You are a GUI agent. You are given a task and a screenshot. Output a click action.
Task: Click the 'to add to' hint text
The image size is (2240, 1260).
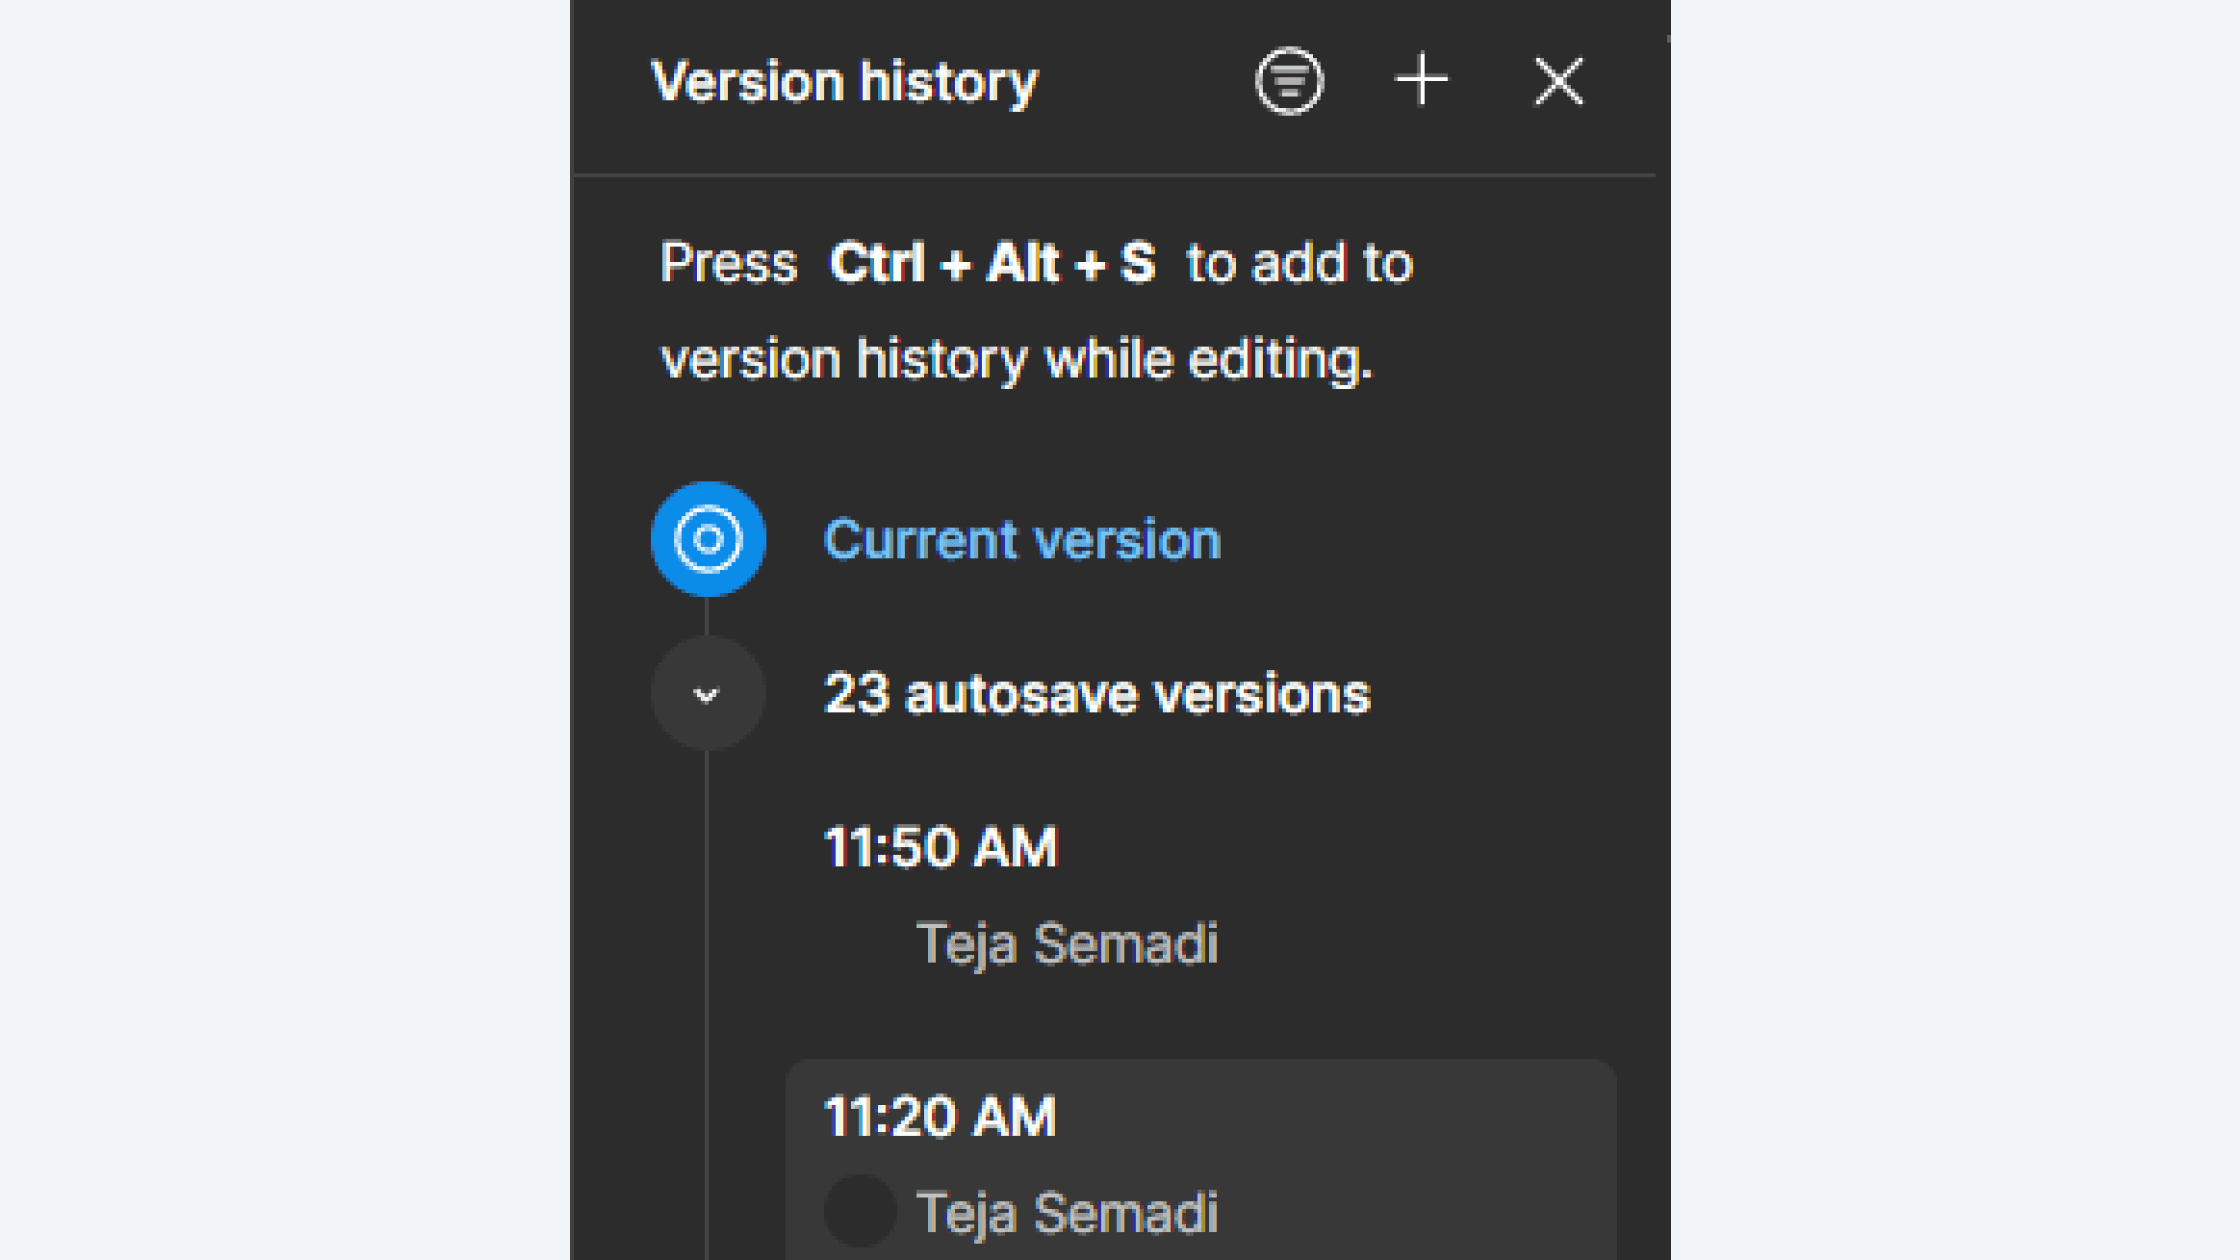tap(1299, 264)
